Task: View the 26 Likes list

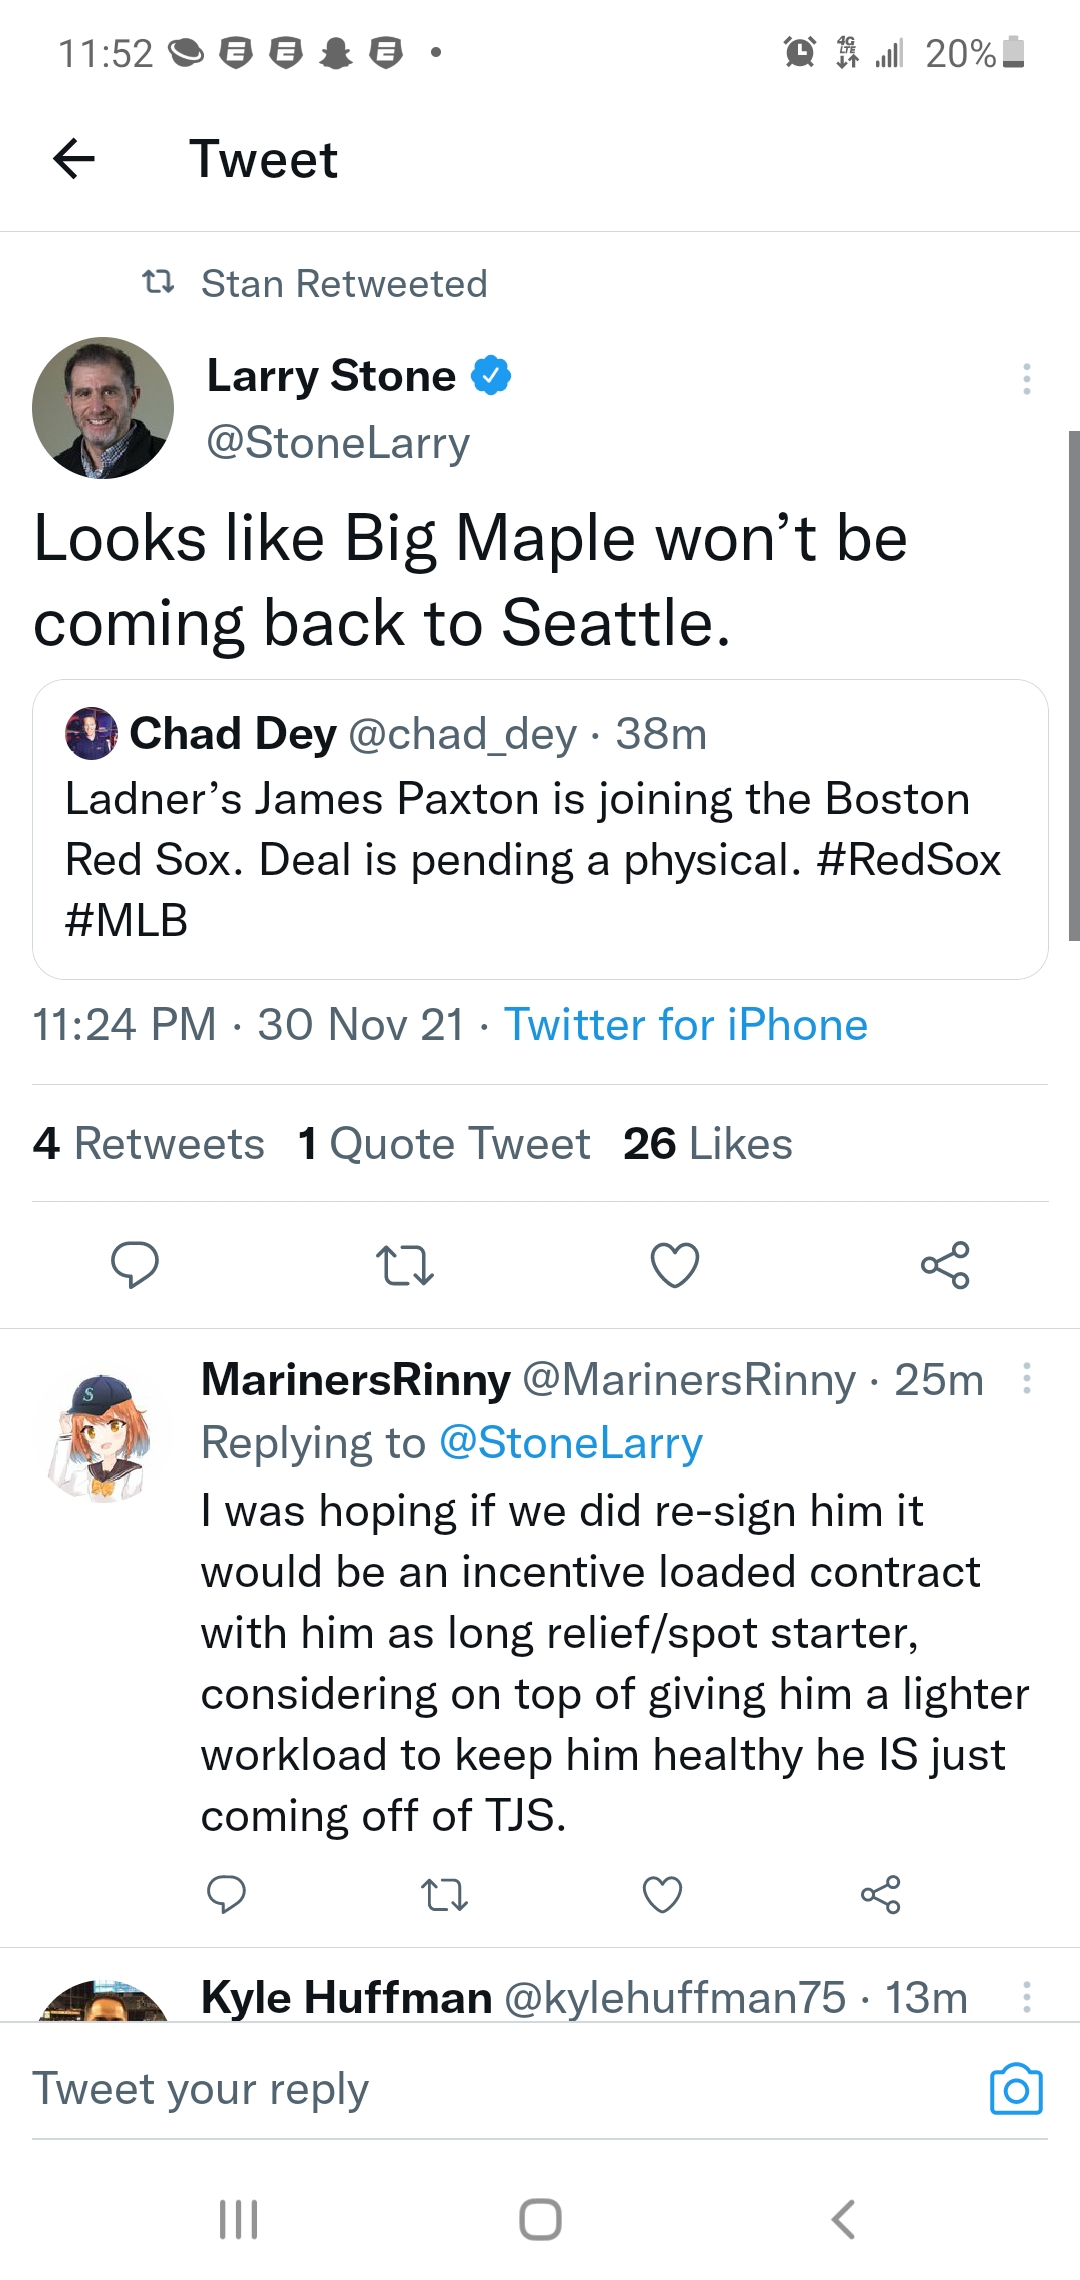Action: point(707,1143)
